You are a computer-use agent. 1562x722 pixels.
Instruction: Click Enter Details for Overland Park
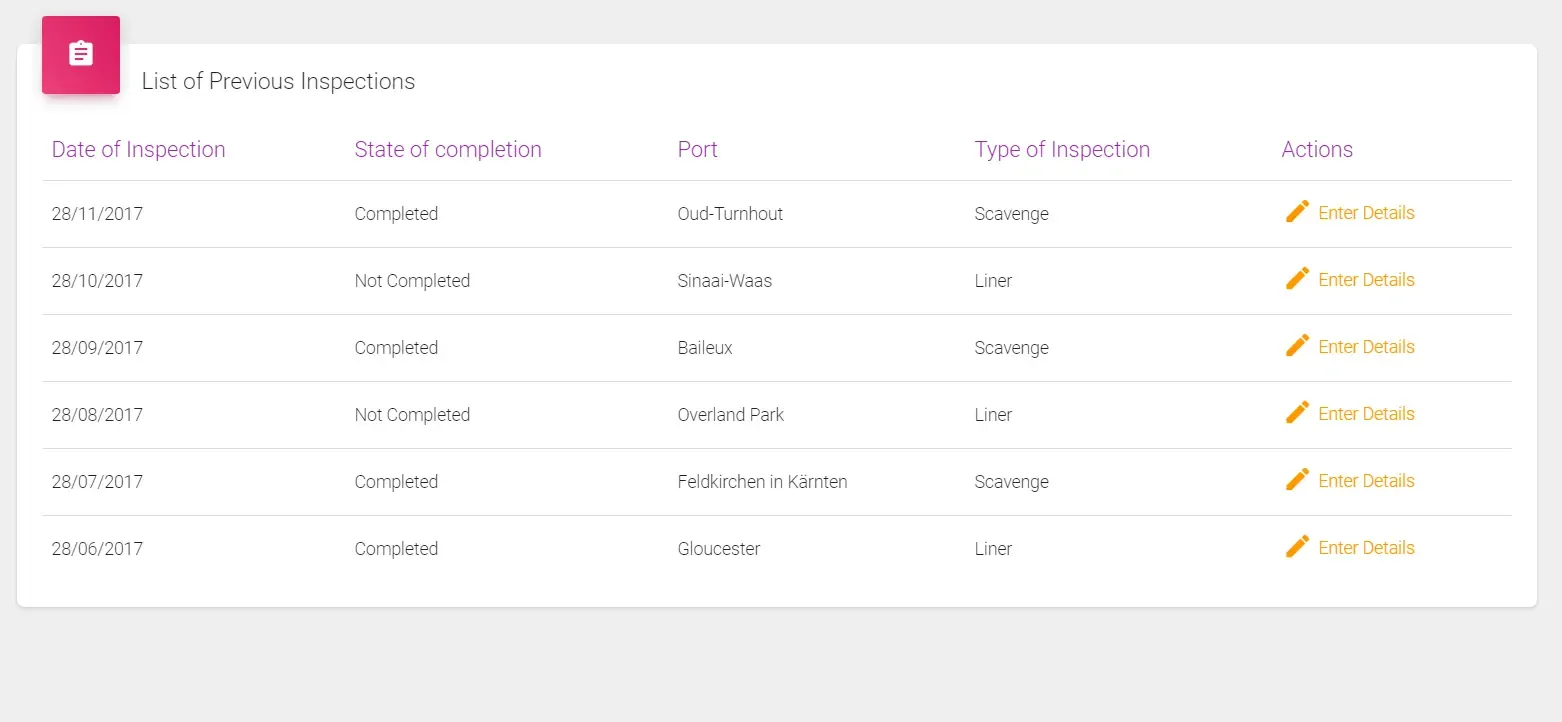tap(1366, 414)
